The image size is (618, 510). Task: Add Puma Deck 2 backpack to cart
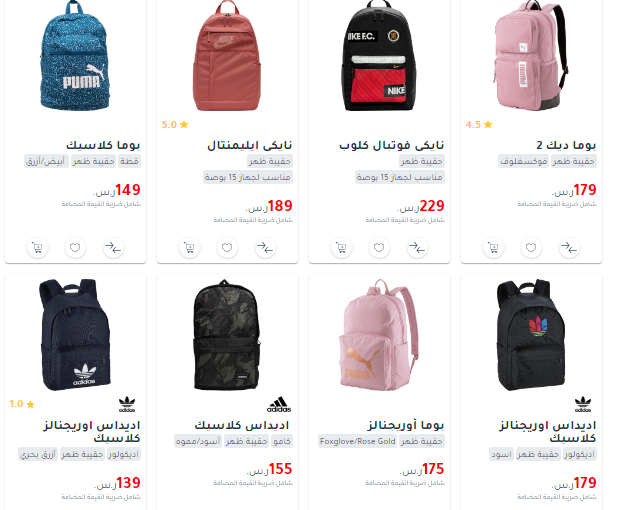click(x=493, y=248)
